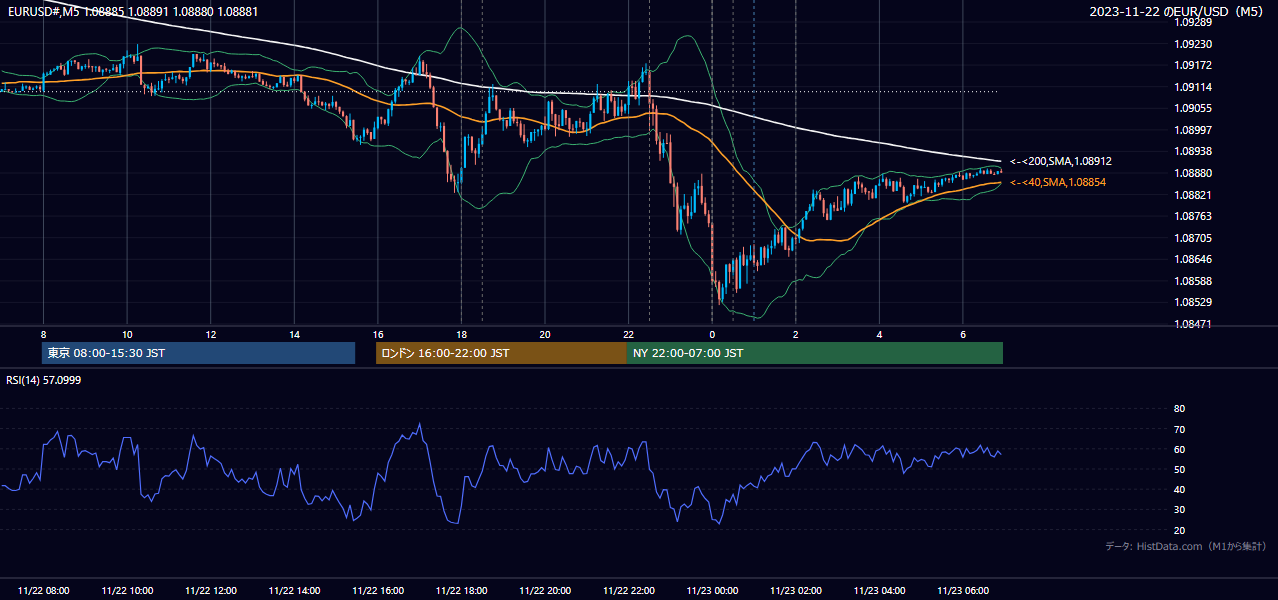Viewport: 1278px width, 600px height.
Task: Click price axis value 1.08880
Action: click(1193, 173)
